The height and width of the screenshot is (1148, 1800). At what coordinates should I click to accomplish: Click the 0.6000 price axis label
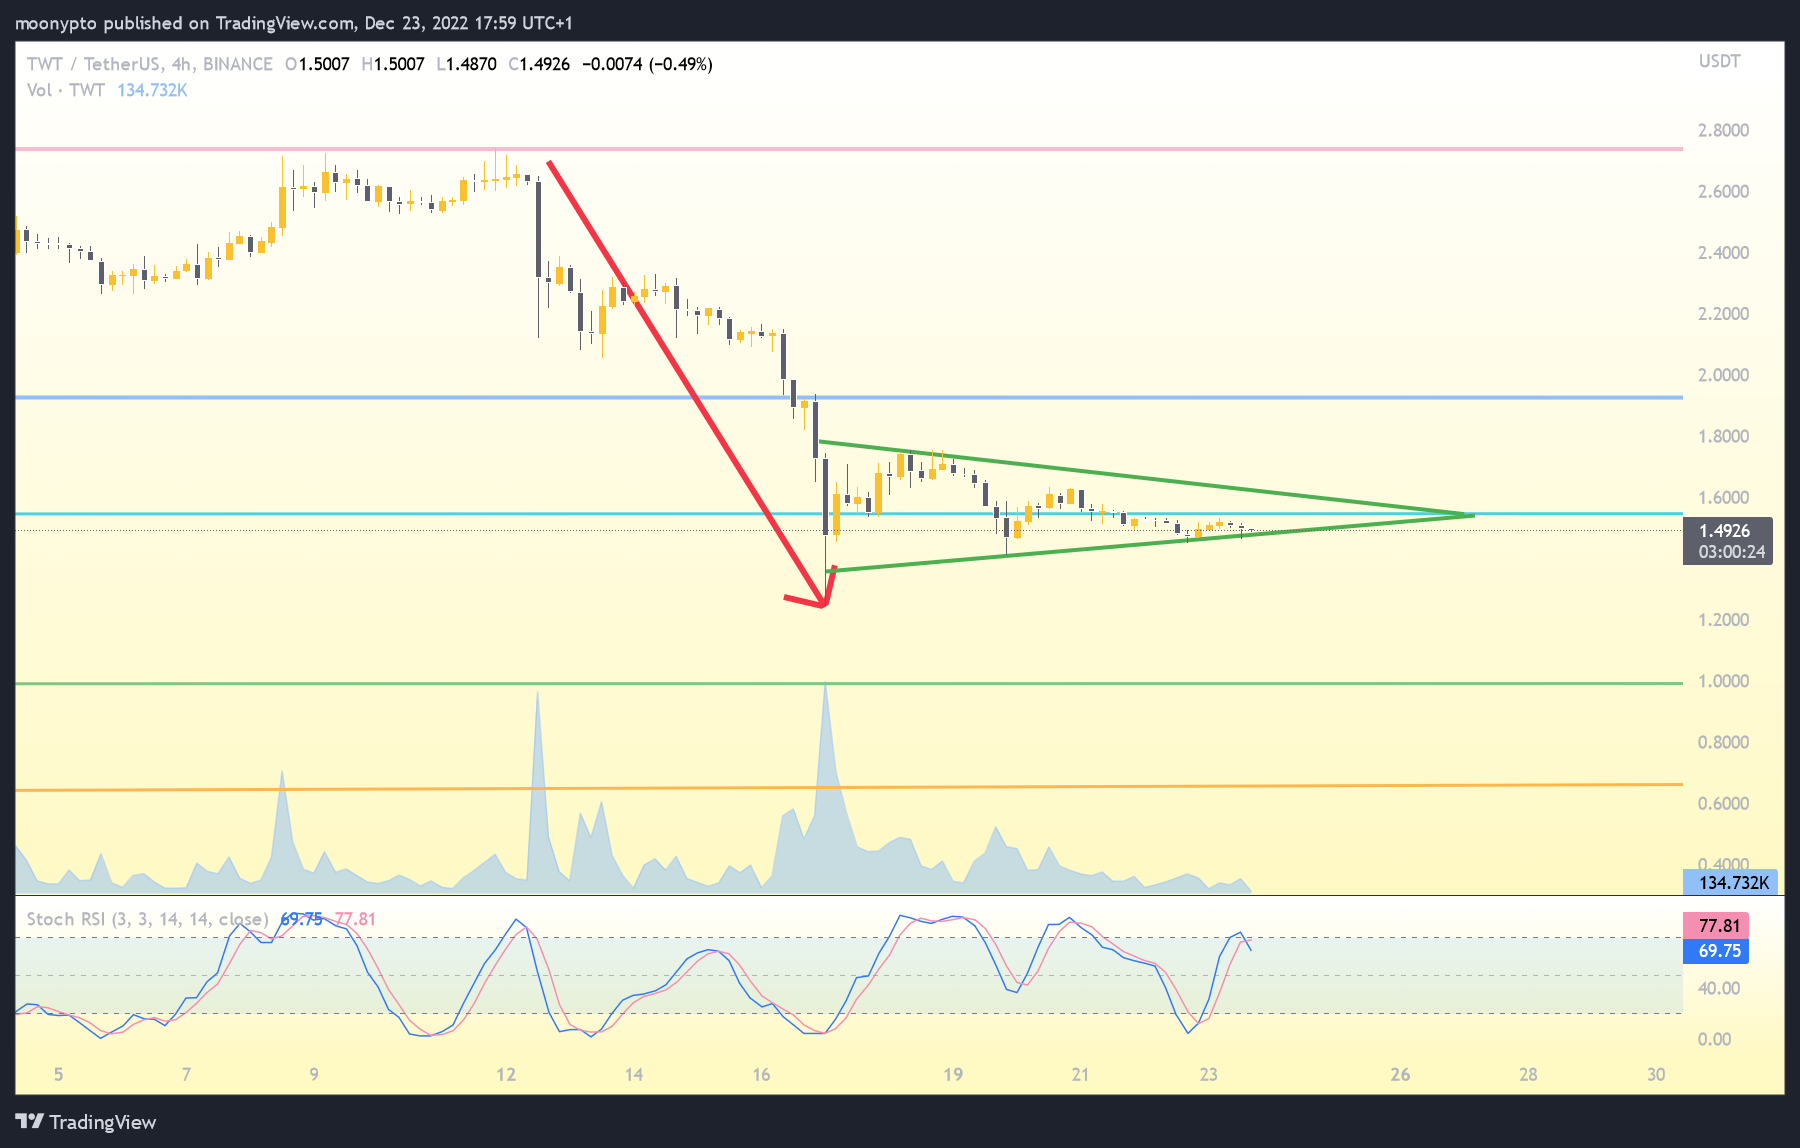(1723, 804)
